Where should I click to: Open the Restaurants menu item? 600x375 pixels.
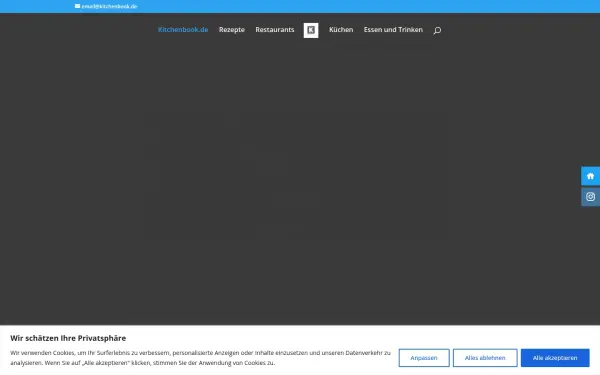pos(275,29)
